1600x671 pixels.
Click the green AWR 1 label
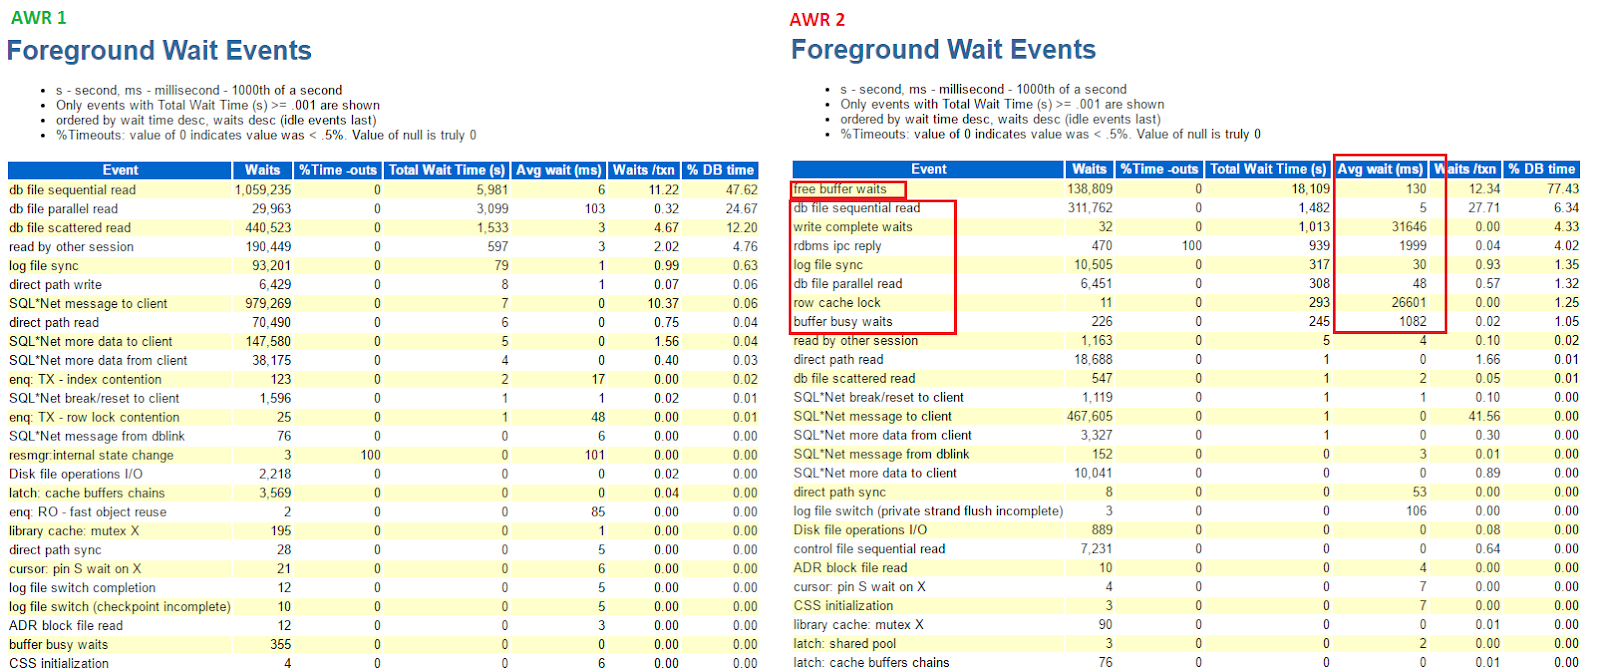[38, 18]
